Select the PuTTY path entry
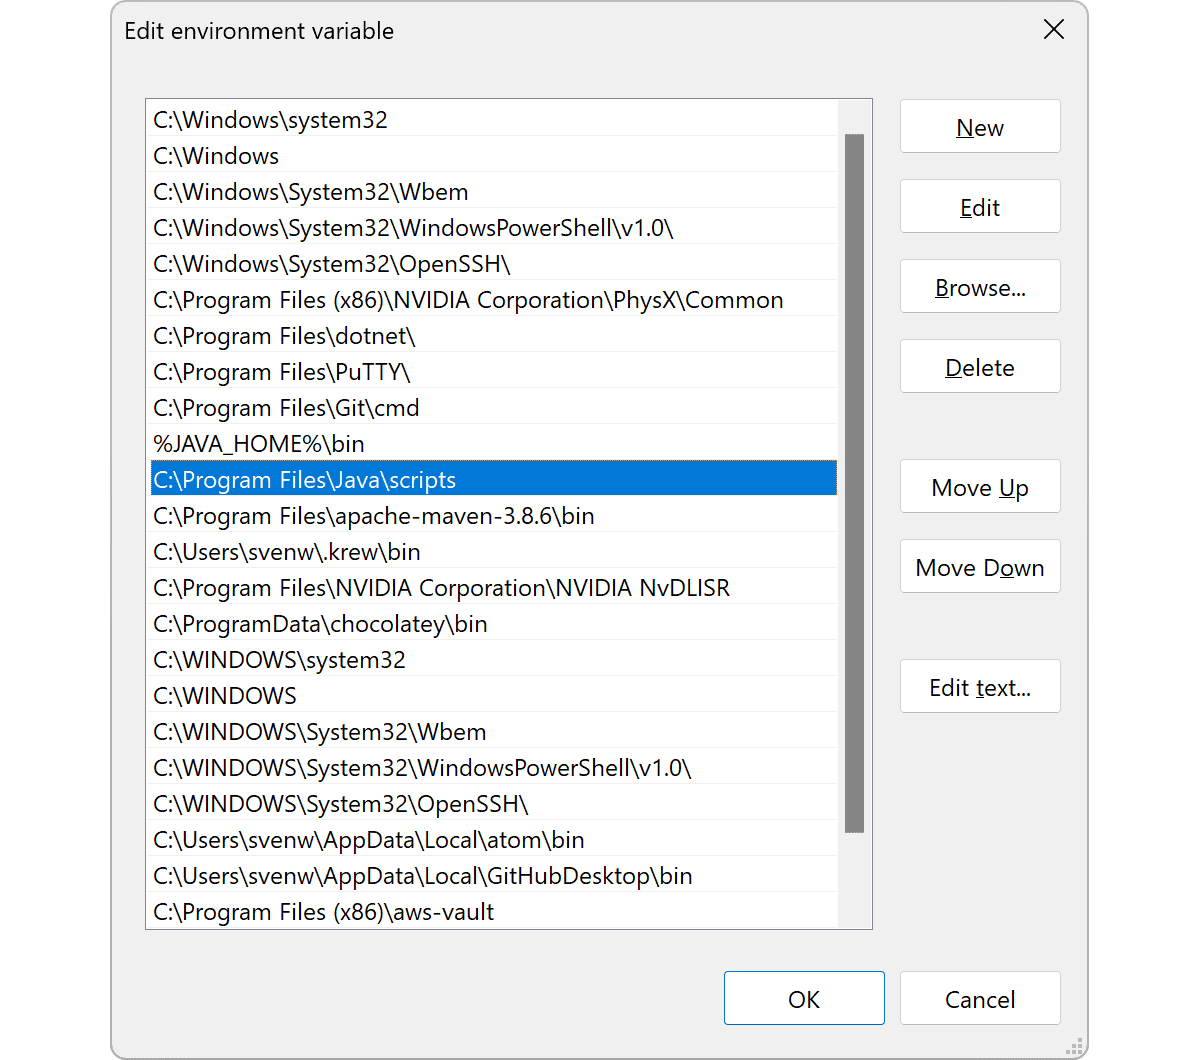This screenshot has width=1200, height=1060. (x=282, y=372)
